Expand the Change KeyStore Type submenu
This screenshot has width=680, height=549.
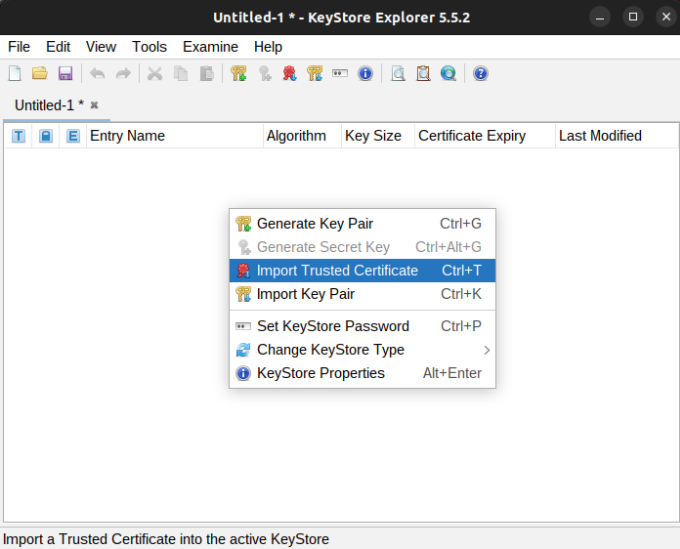pyautogui.click(x=363, y=350)
